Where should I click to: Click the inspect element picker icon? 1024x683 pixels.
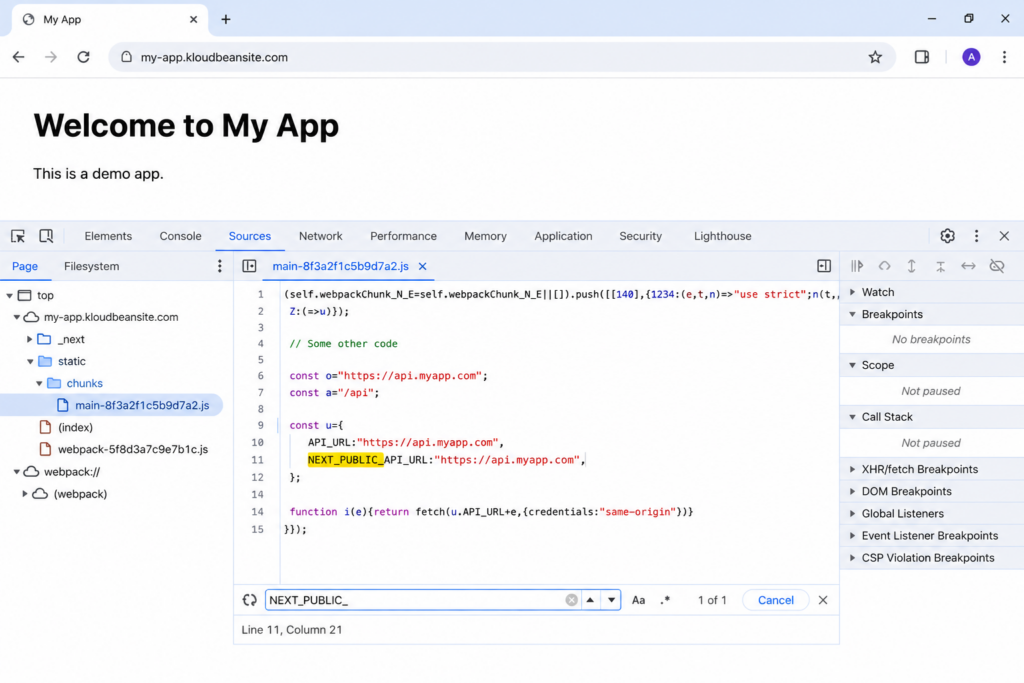(x=18, y=236)
